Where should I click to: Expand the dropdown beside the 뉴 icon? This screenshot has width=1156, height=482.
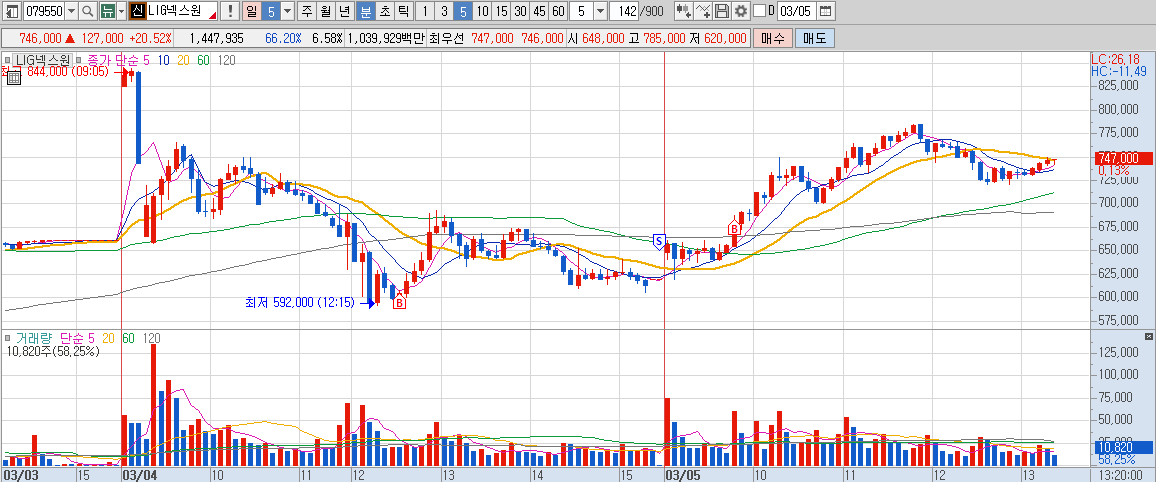click(x=122, y=11)
